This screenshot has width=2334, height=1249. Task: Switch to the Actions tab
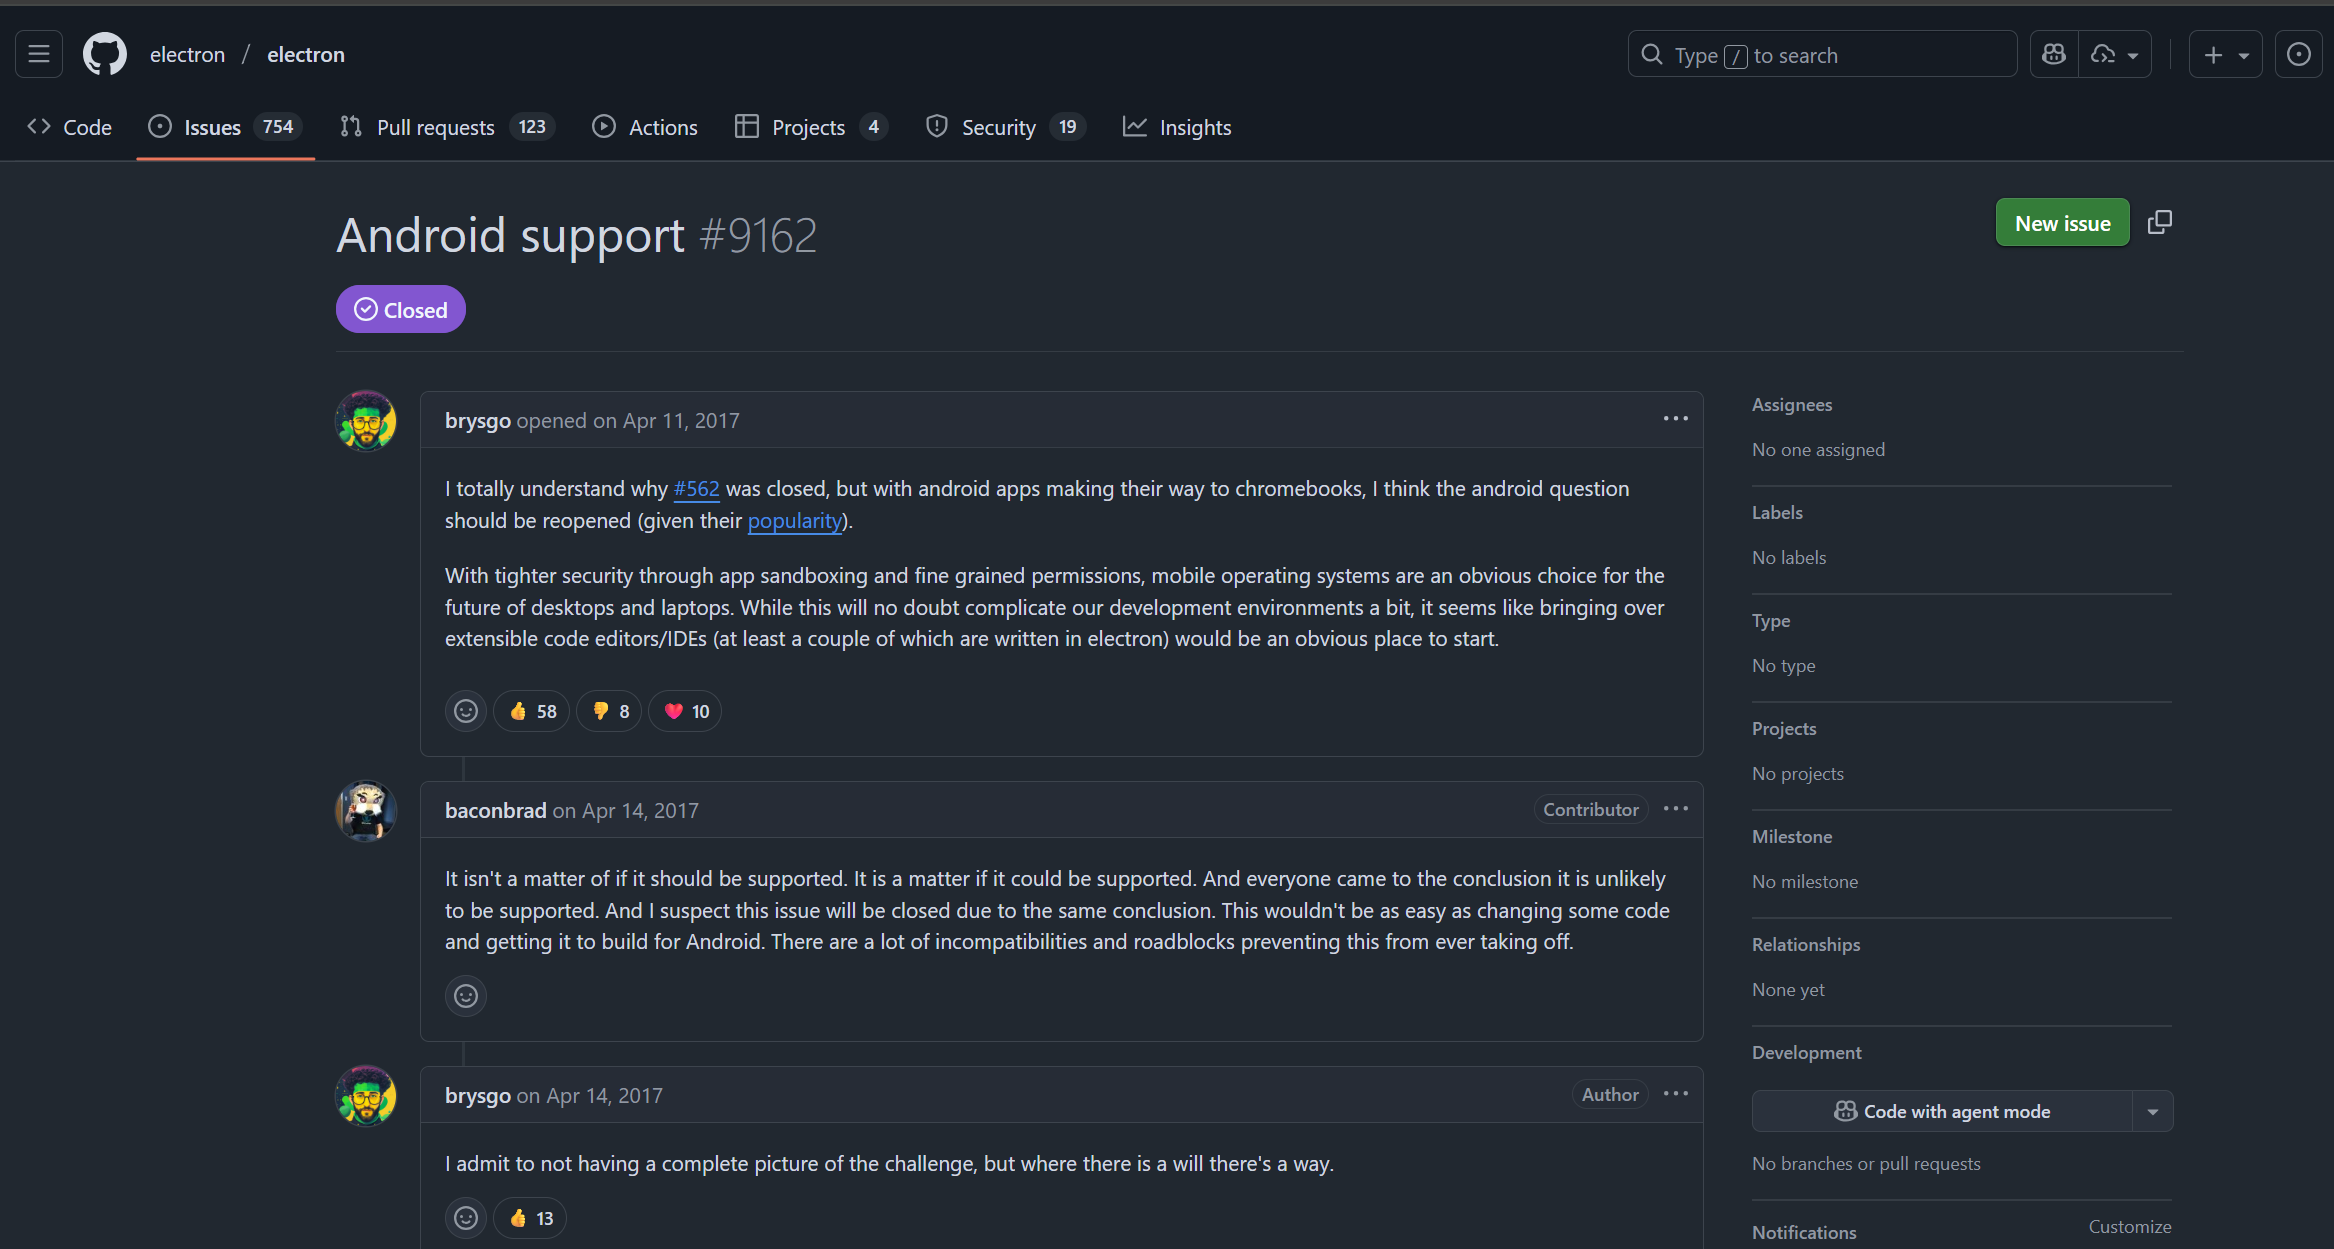pyautogui.click(x=645, y=127)
